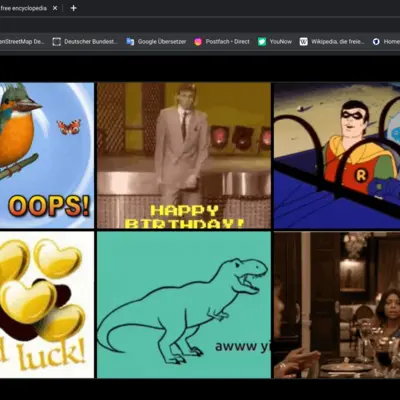Screen dimensions: 400x400
Task: Open a new browser tab
Action: point(74,8)
